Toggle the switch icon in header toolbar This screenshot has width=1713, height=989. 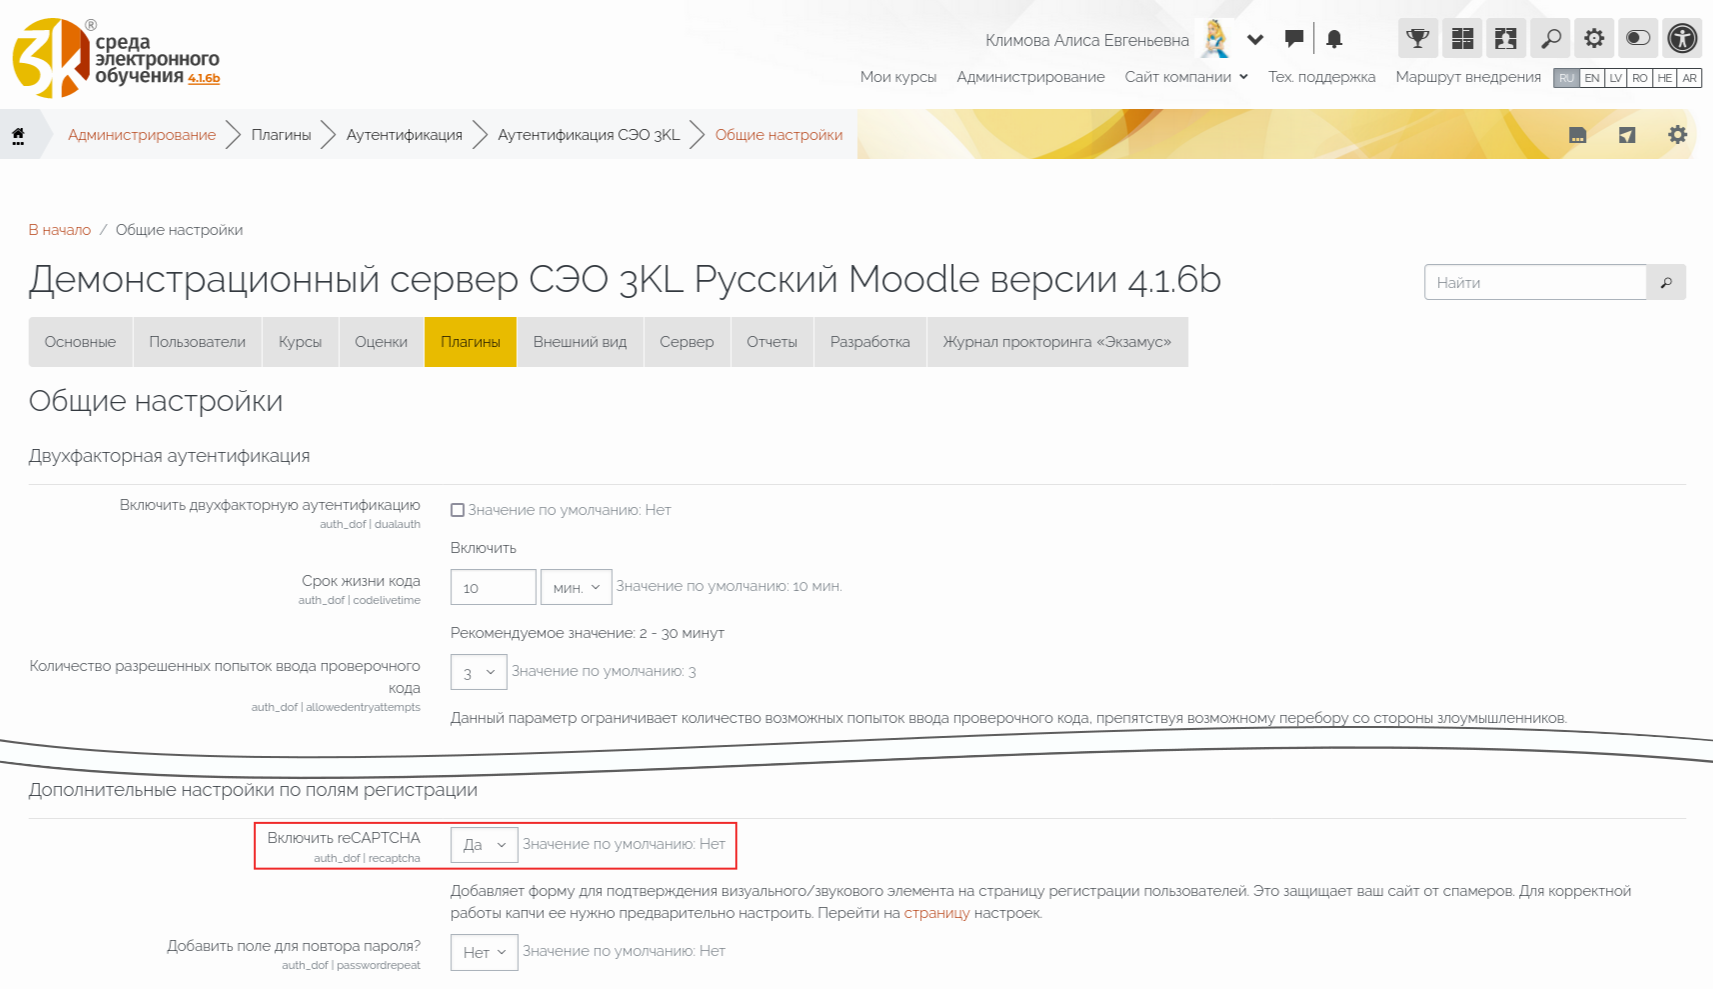pyautogui.click(x=1638, y=39)
